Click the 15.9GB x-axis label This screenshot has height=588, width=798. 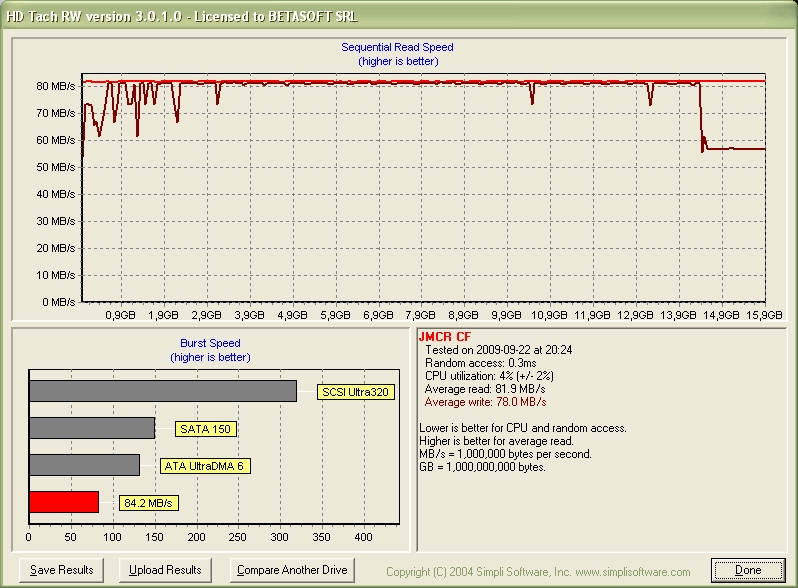click(764, 315)
